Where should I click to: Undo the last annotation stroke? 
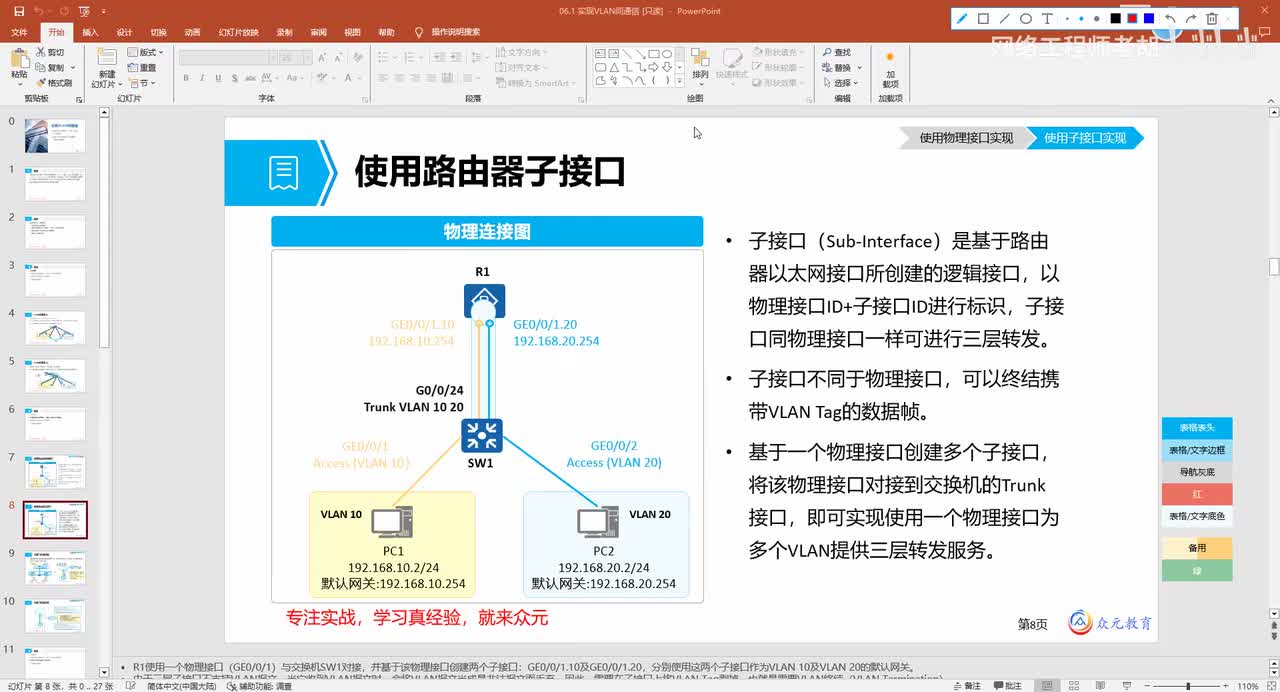pyautogui.click(x=1170, y=18)
